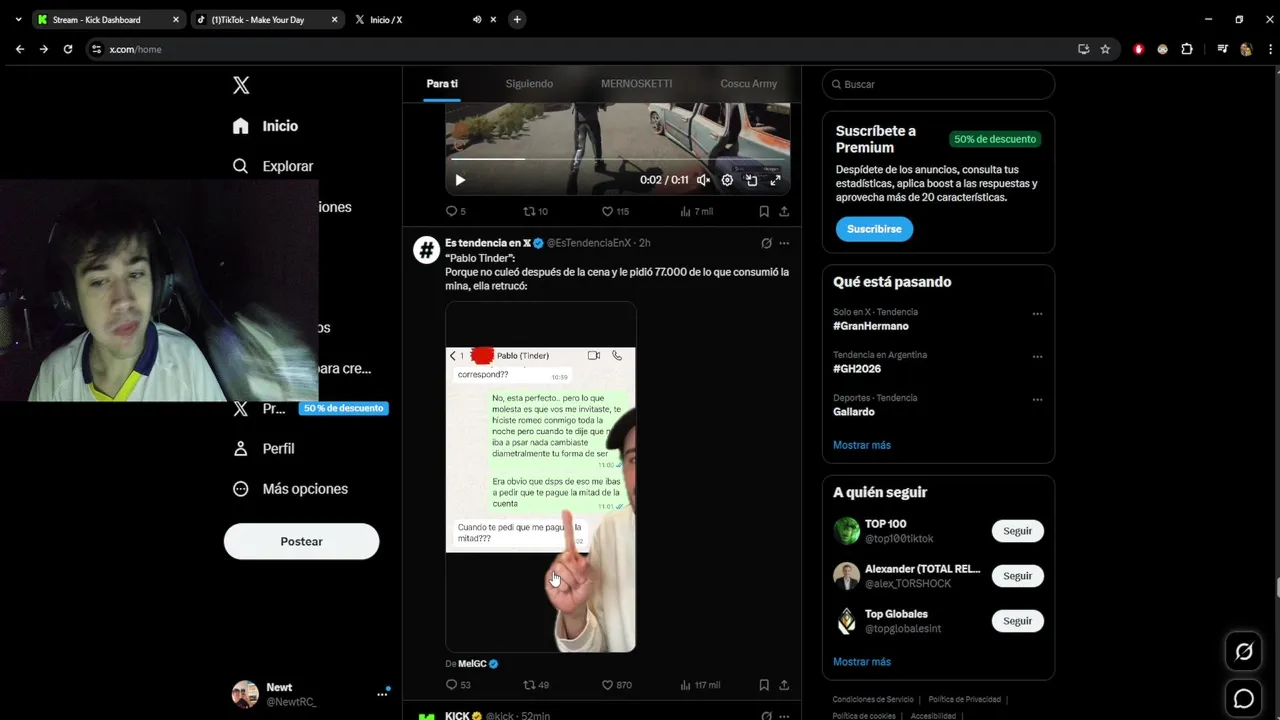Repost the post with 10 reposts
This screenshot has height=720, width=1280.
[536, 211]
